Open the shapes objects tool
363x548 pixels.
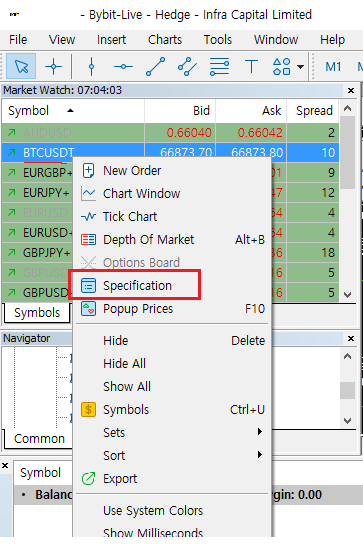click(x=282, y=66)
